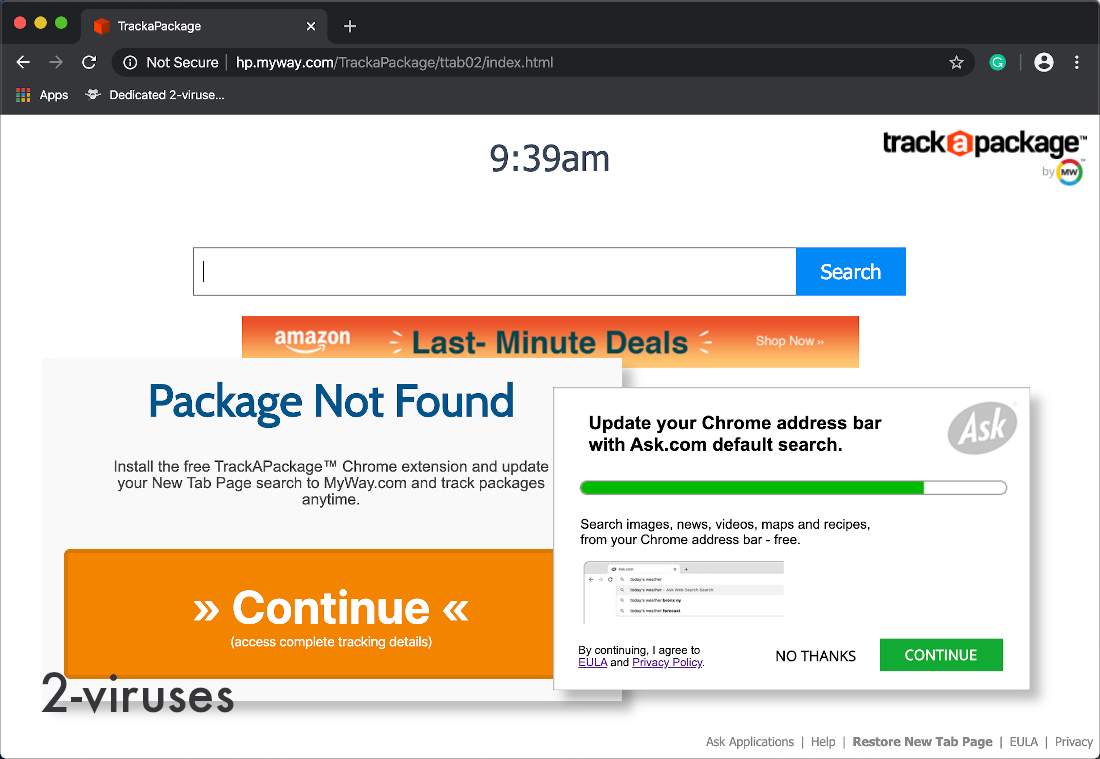Click the Grammarly extension icon
The width and height of the screenshot is (1100, 759).
(x=997, y=62)
